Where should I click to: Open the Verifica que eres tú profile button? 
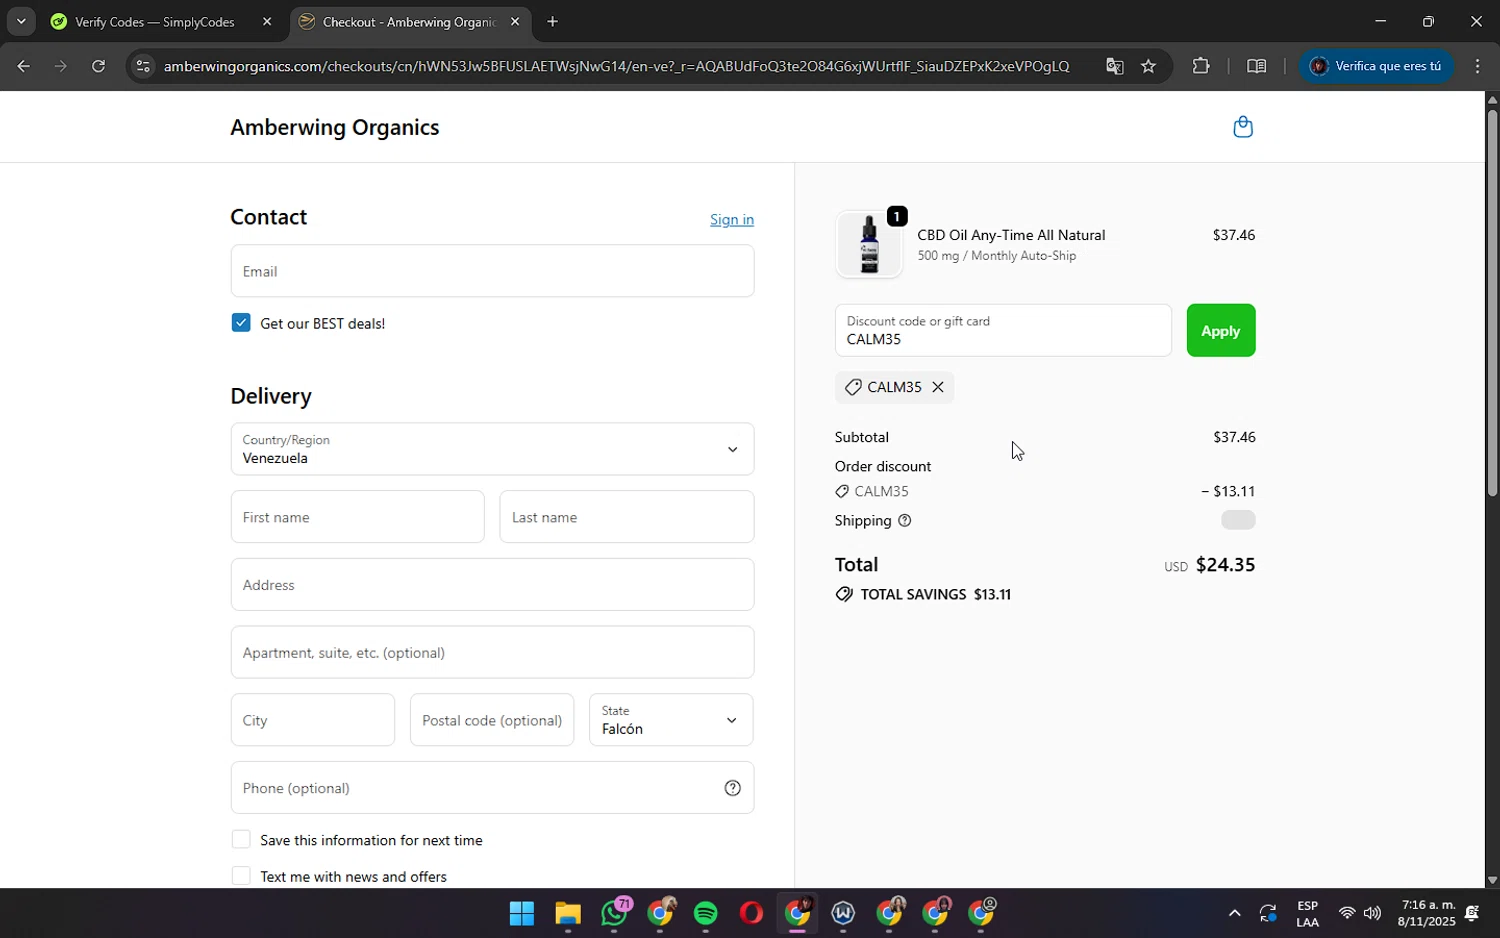(1376, 66)
